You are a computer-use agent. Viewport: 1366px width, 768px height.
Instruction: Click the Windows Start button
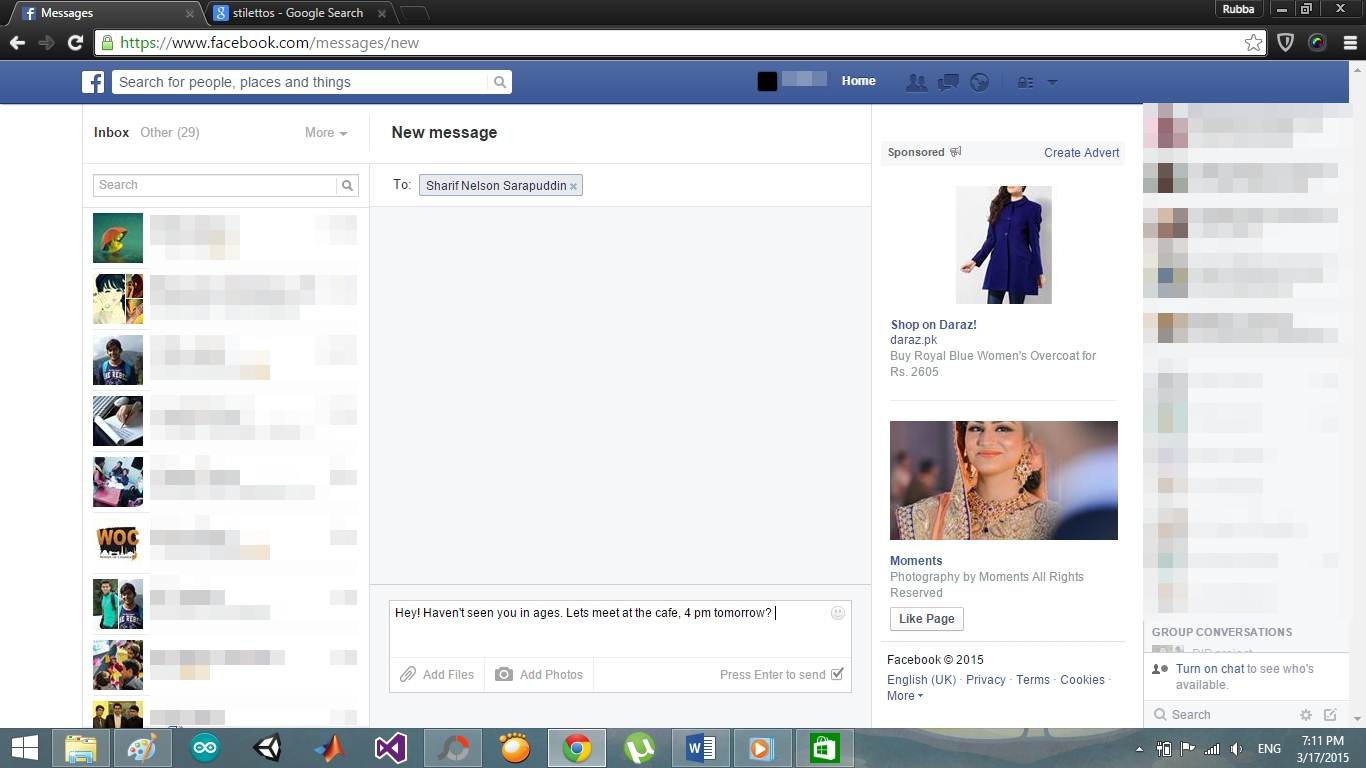point(24,748)
